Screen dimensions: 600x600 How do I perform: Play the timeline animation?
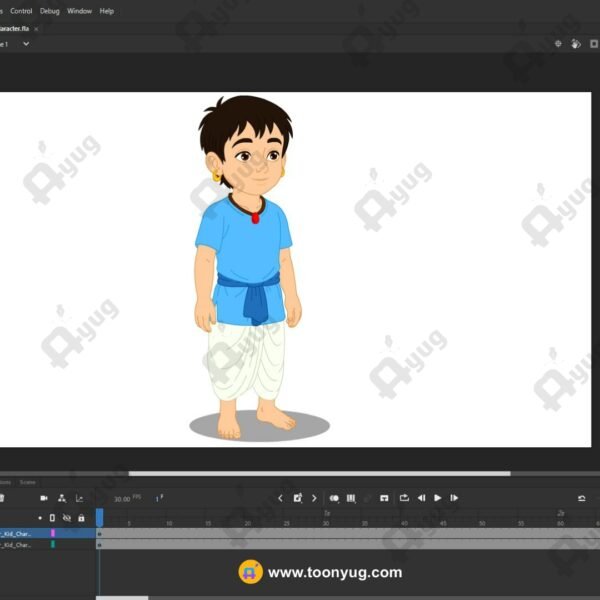point(437,498)
